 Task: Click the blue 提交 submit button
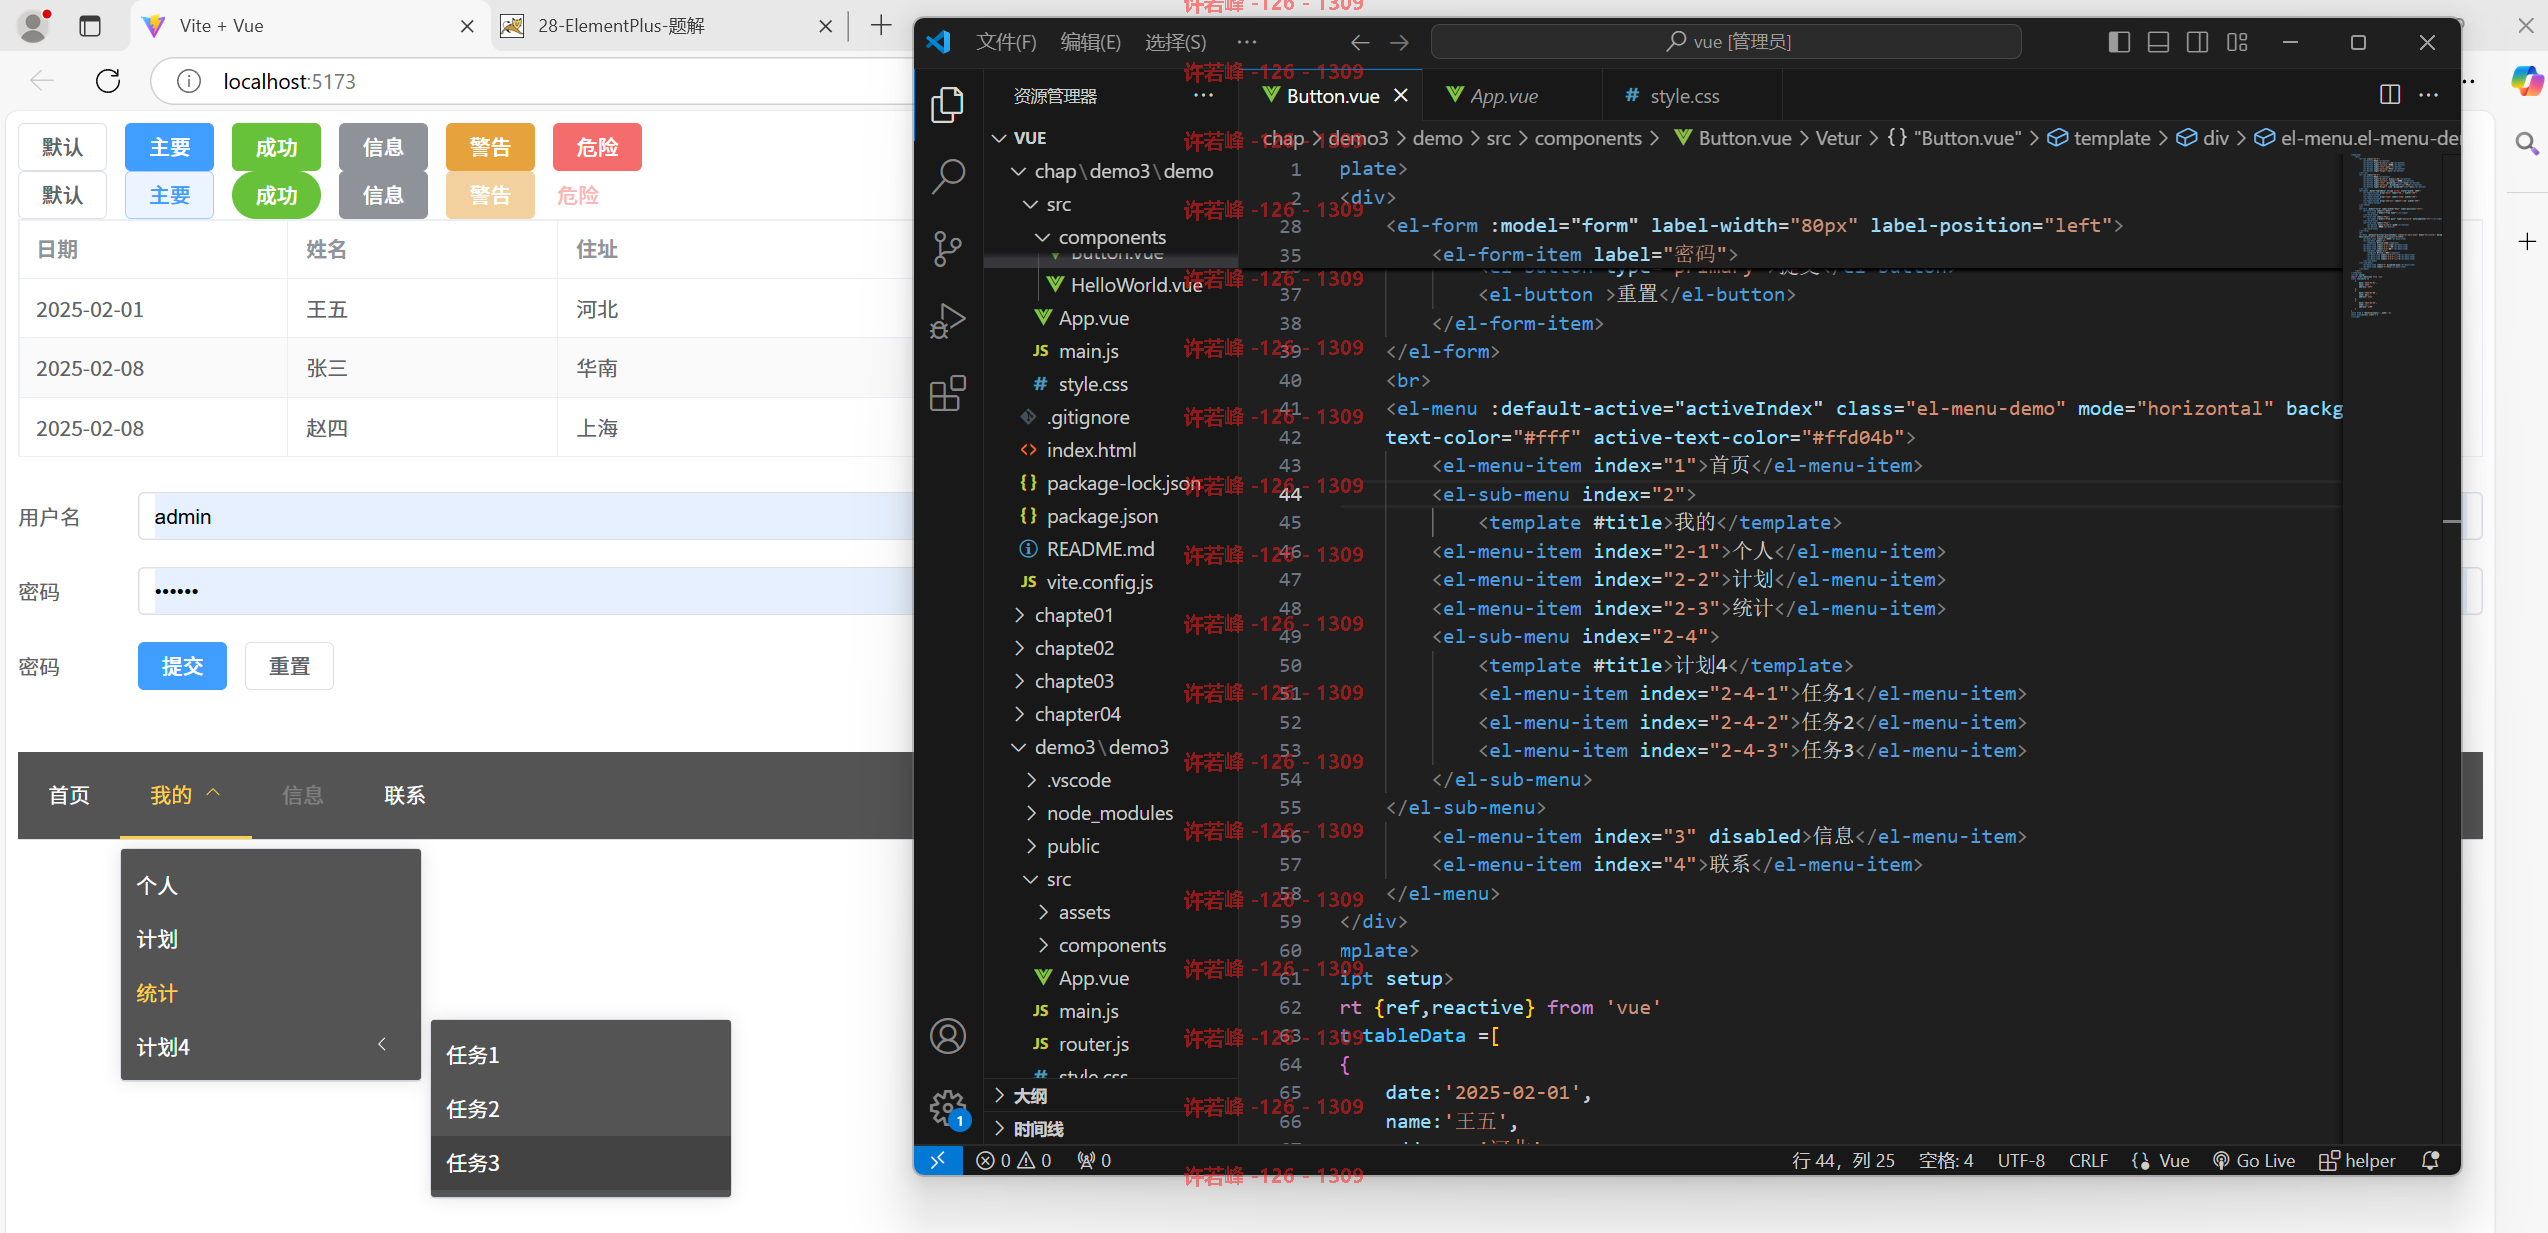[182, 666]
